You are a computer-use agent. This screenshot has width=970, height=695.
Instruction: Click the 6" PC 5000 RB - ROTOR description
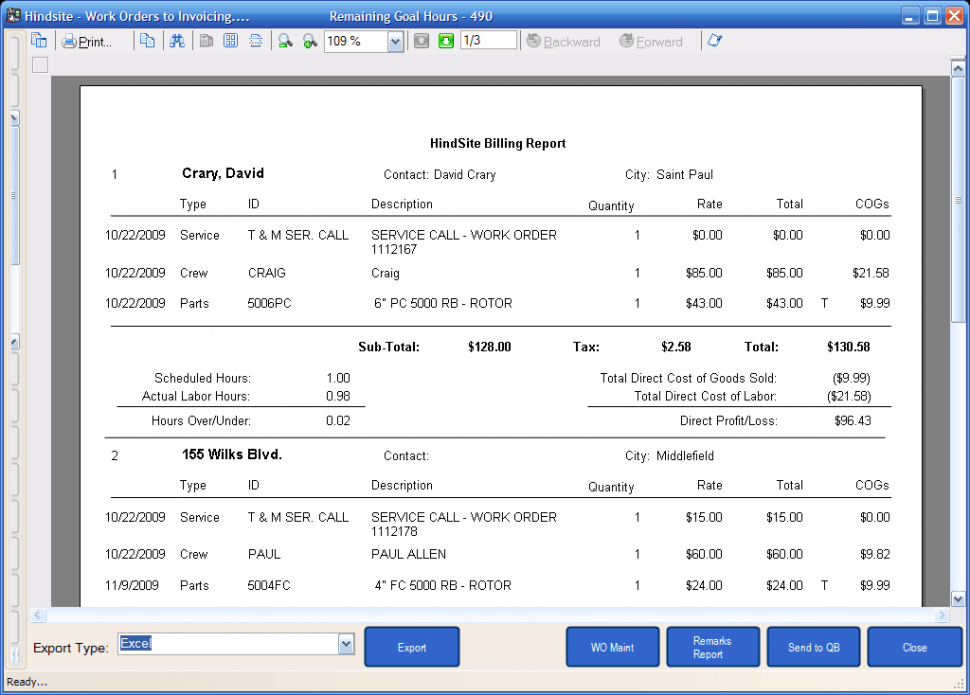click(443, 303)
